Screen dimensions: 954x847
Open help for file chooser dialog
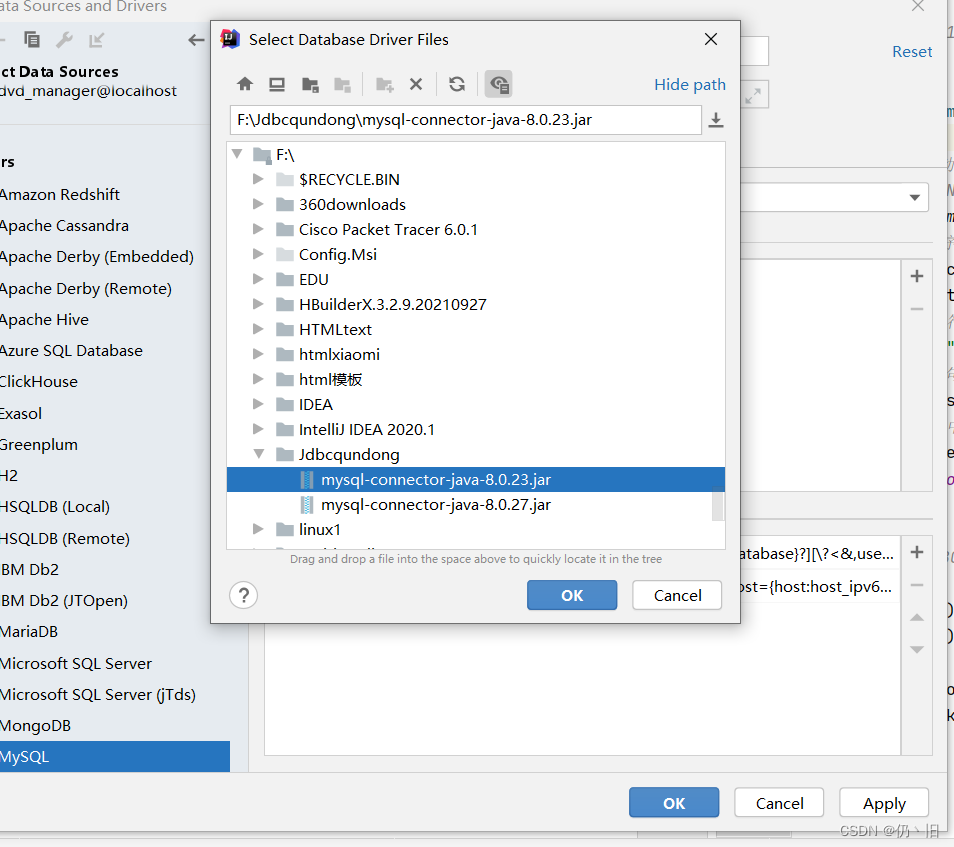click(x=243, y=595)
